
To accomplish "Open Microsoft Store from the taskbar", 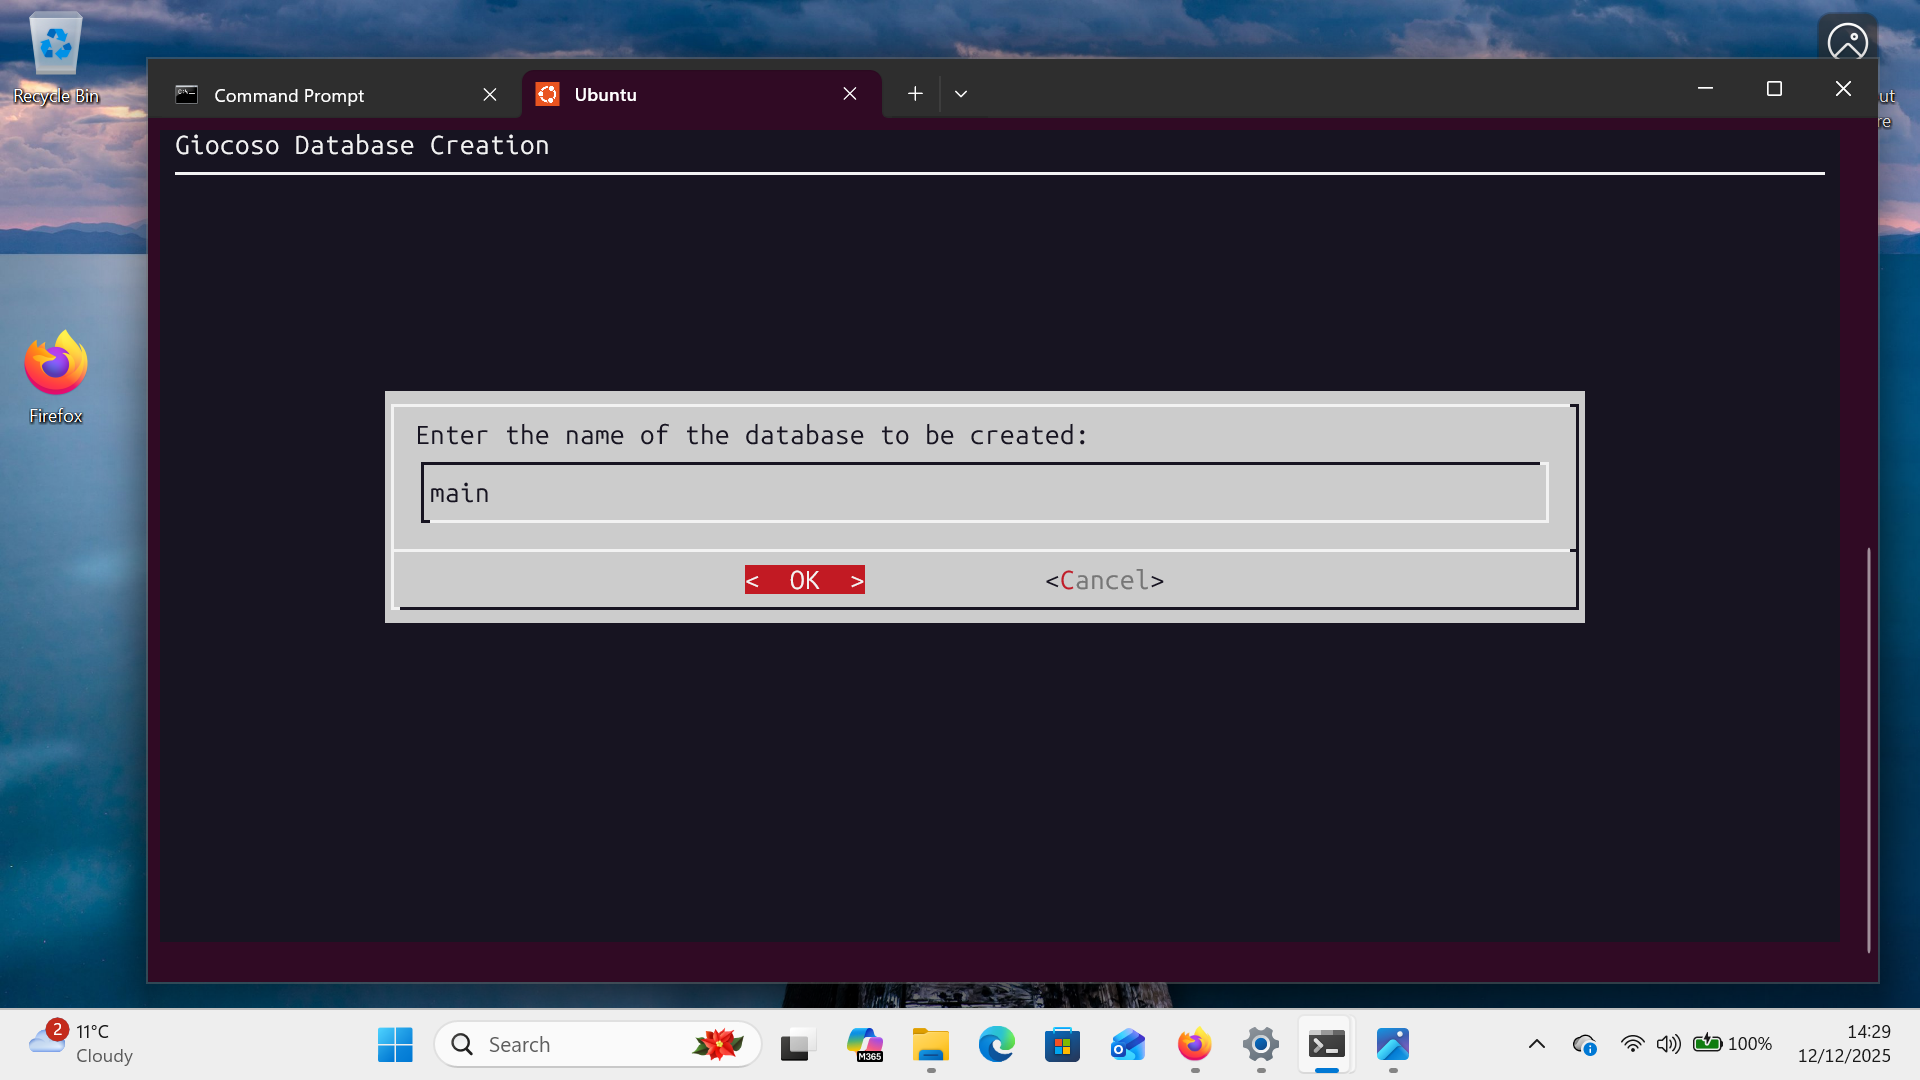I will pyautogui.click(x=1062, y=1044).
